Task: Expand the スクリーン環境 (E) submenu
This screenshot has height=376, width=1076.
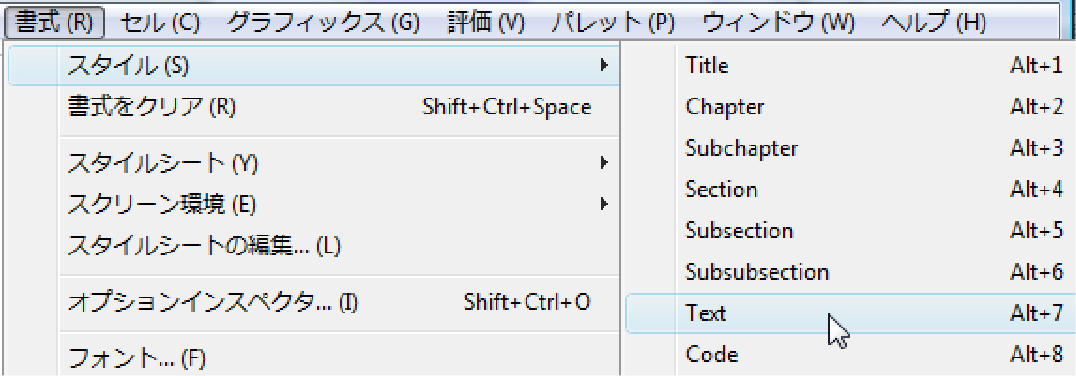Action: (314, 204)
